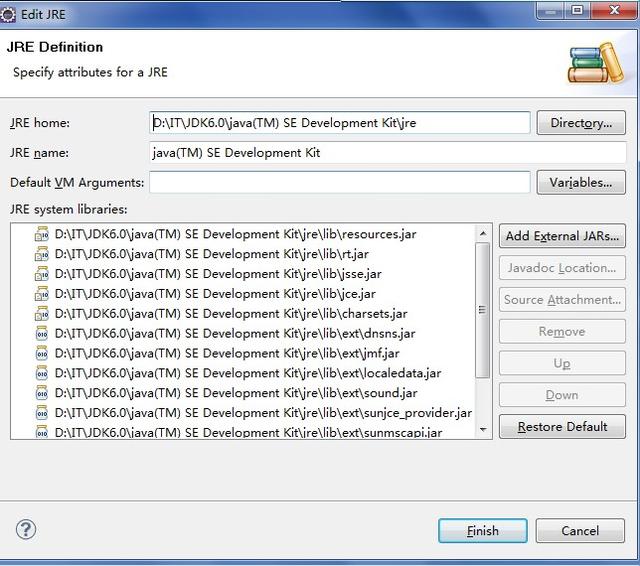Select the ext\localedata.jar library entry
Viewport: 640px width, 566px height.
pyautogui.click(x=248, y=373)
